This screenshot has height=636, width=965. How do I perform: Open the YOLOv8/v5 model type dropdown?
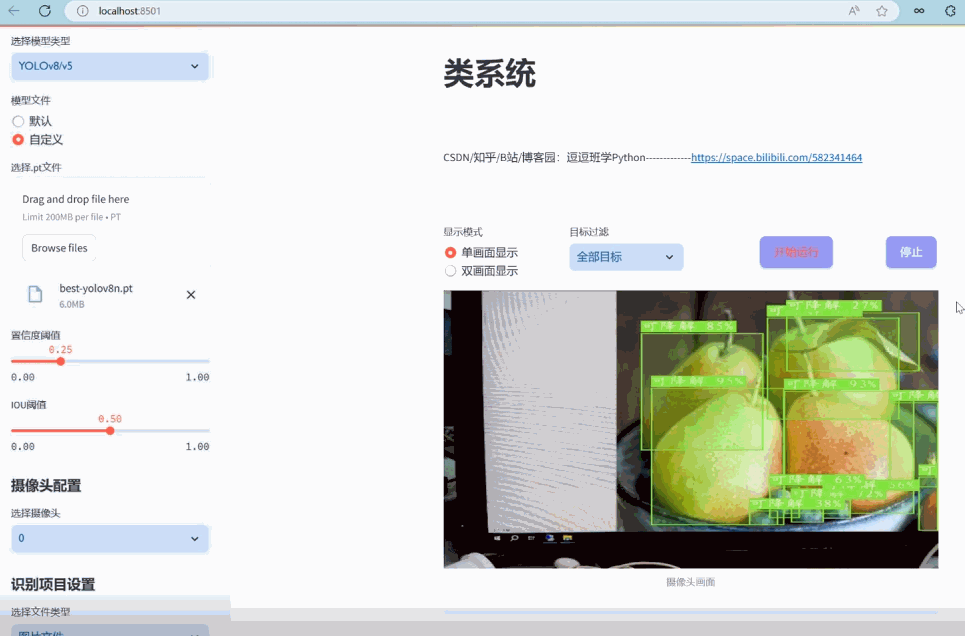pyautogui.click(x=110, y=66)
